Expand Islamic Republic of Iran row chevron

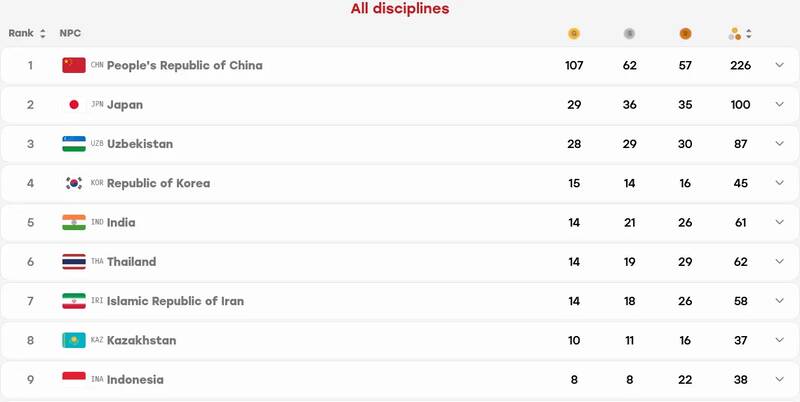point(779,300)
